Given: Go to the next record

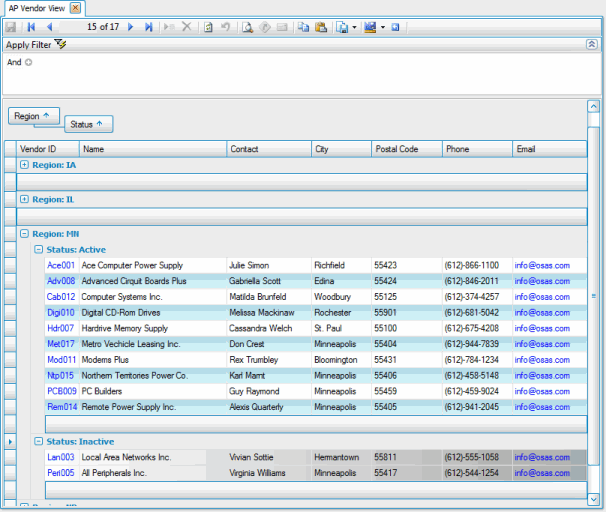Looking at the screenshot, I should pyautogui.click(x=132, y=27).
